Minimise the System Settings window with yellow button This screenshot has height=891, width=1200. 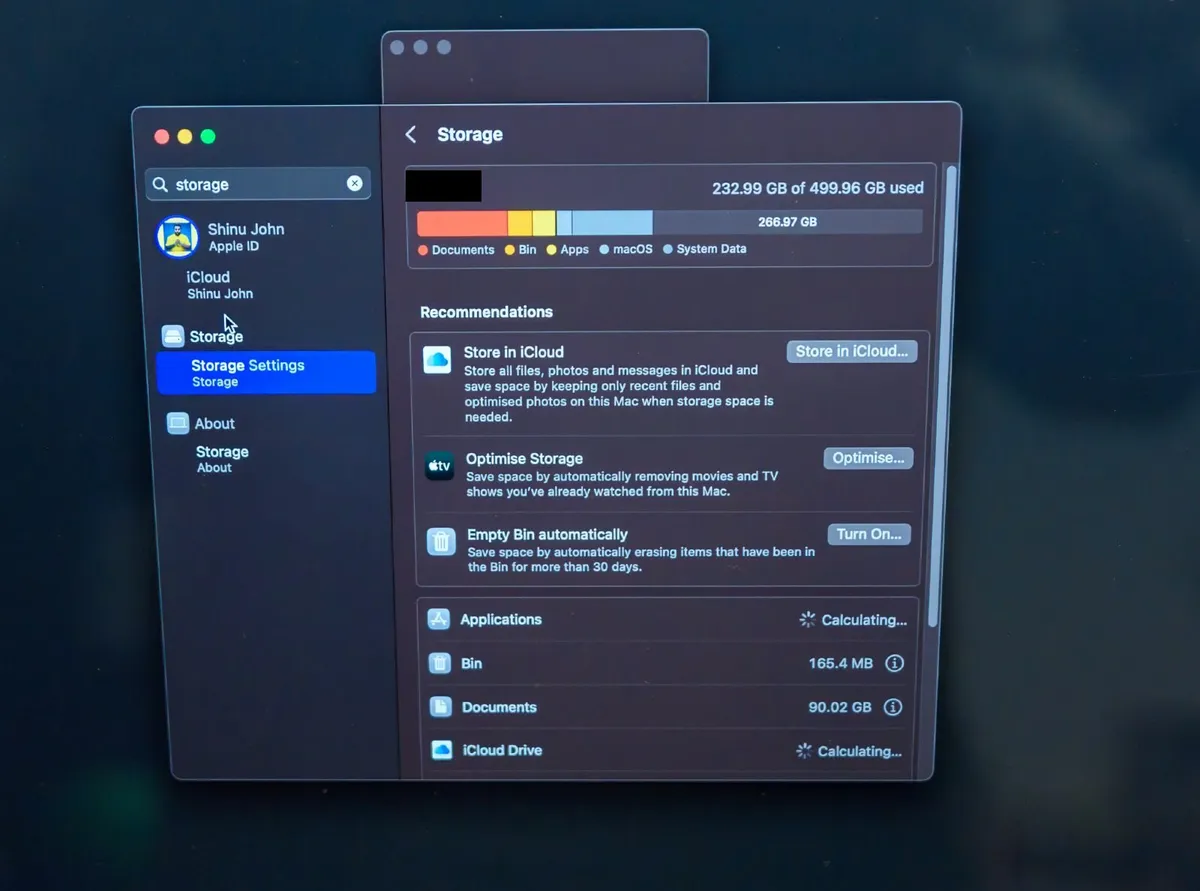pyautogui.click(x=185, y=137)
